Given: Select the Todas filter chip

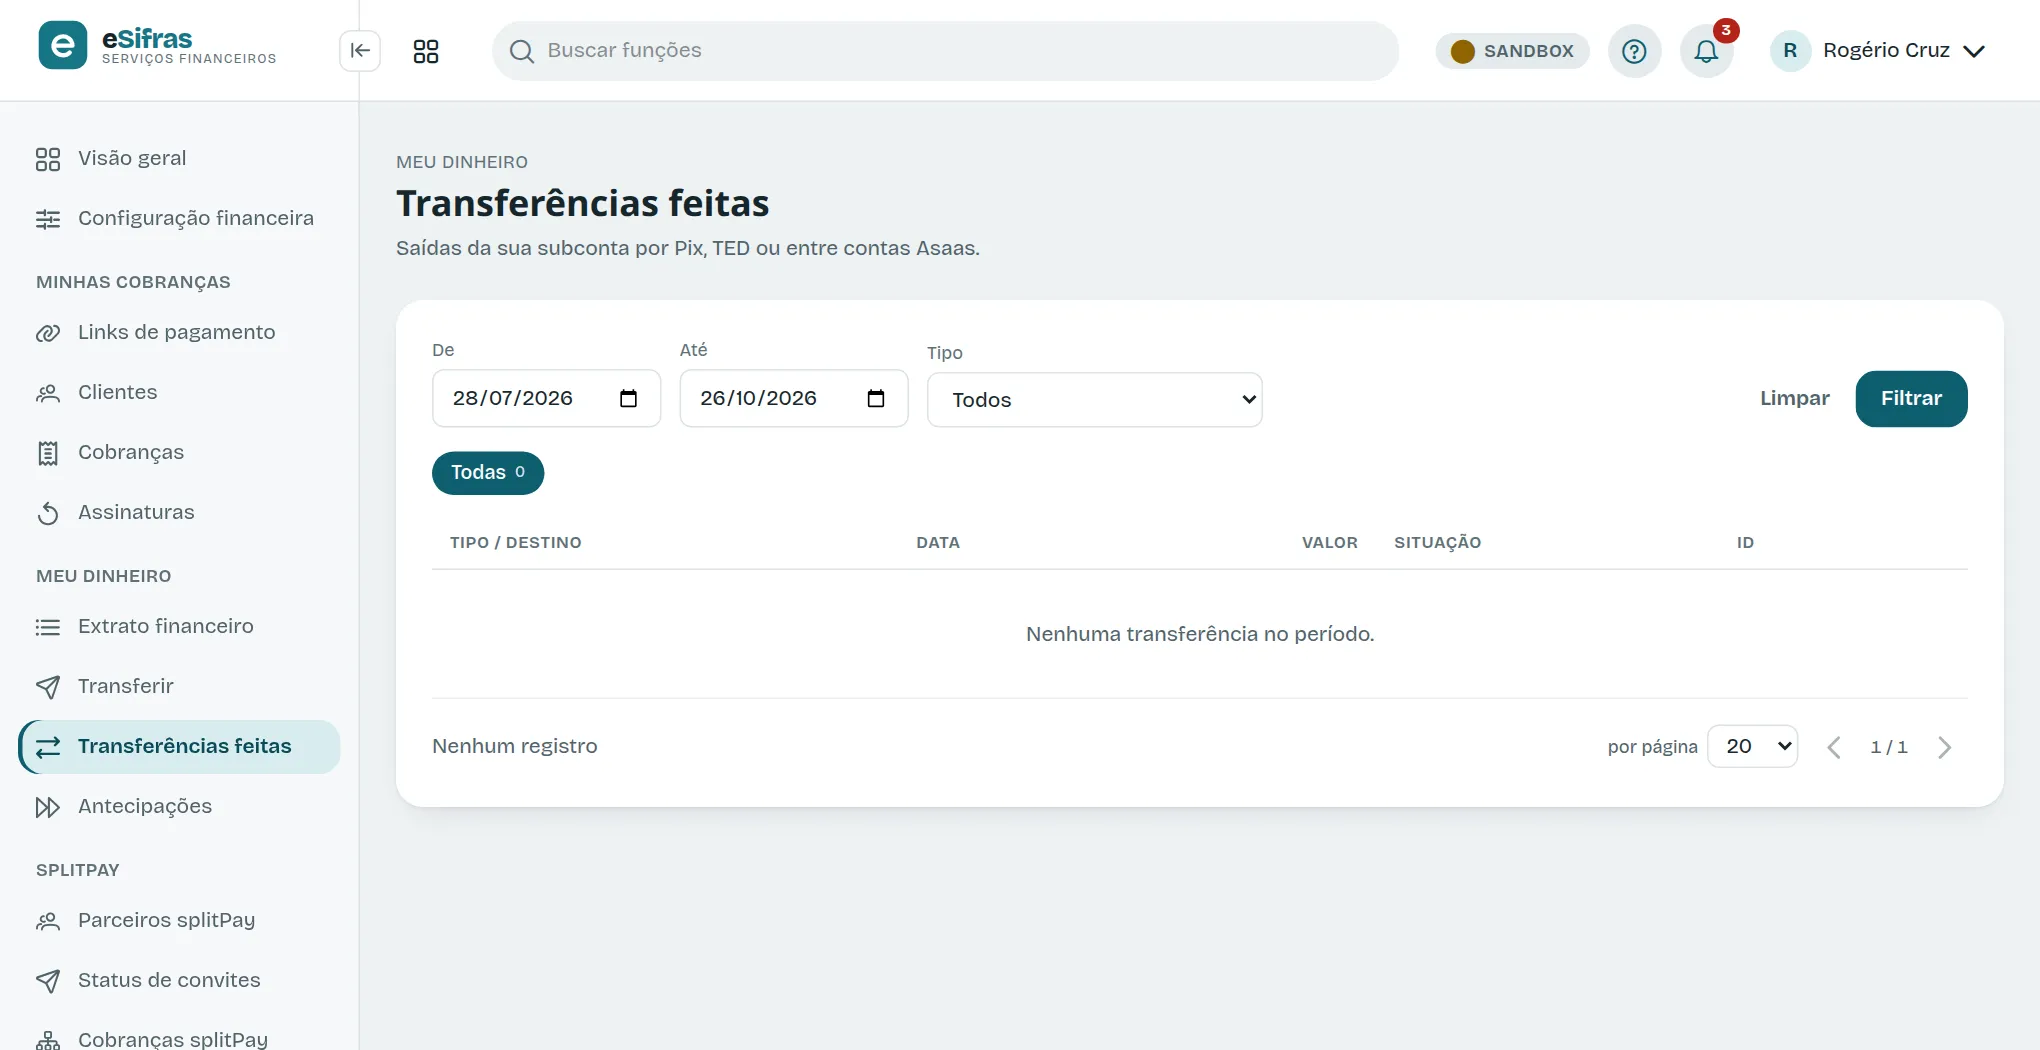Looking at the screenshot, I should pos(488,473).
